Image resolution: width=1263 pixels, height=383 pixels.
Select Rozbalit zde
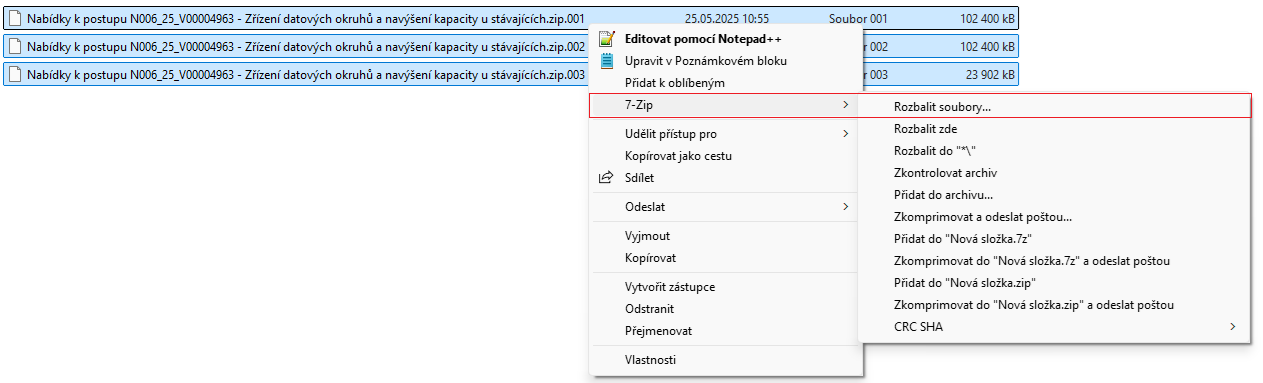1054,129
